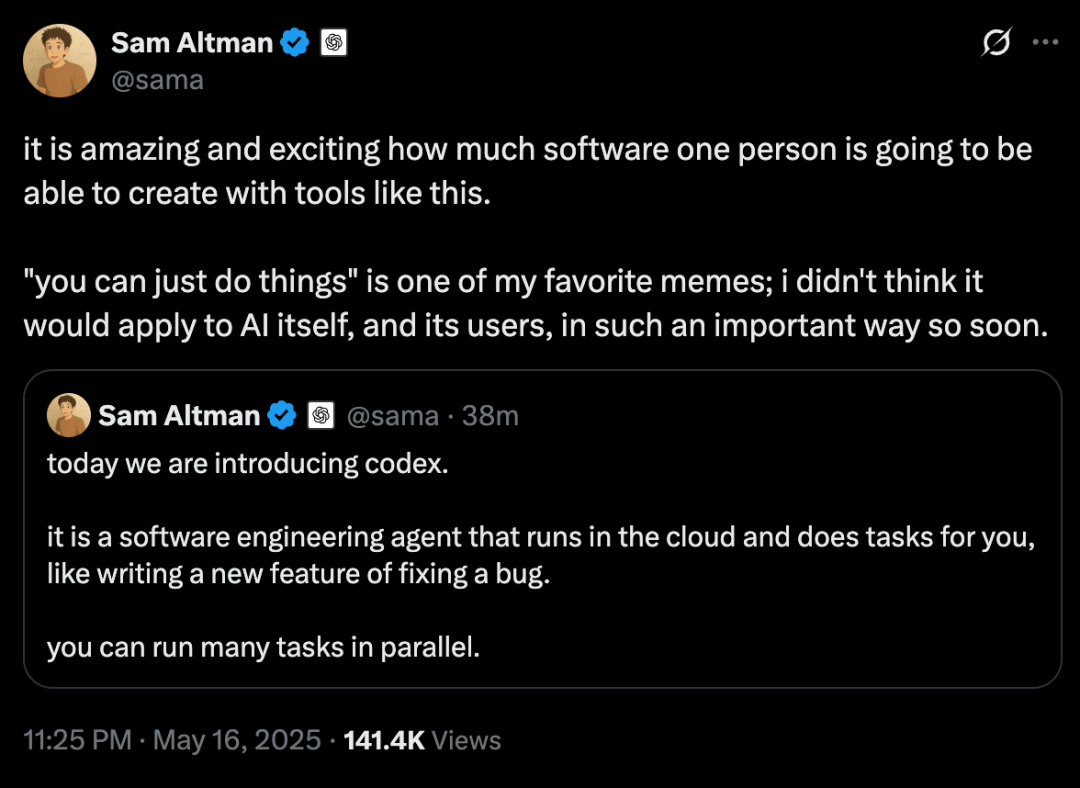Click the main post's 'amazing and exciting' paragraph

point(528,171)
